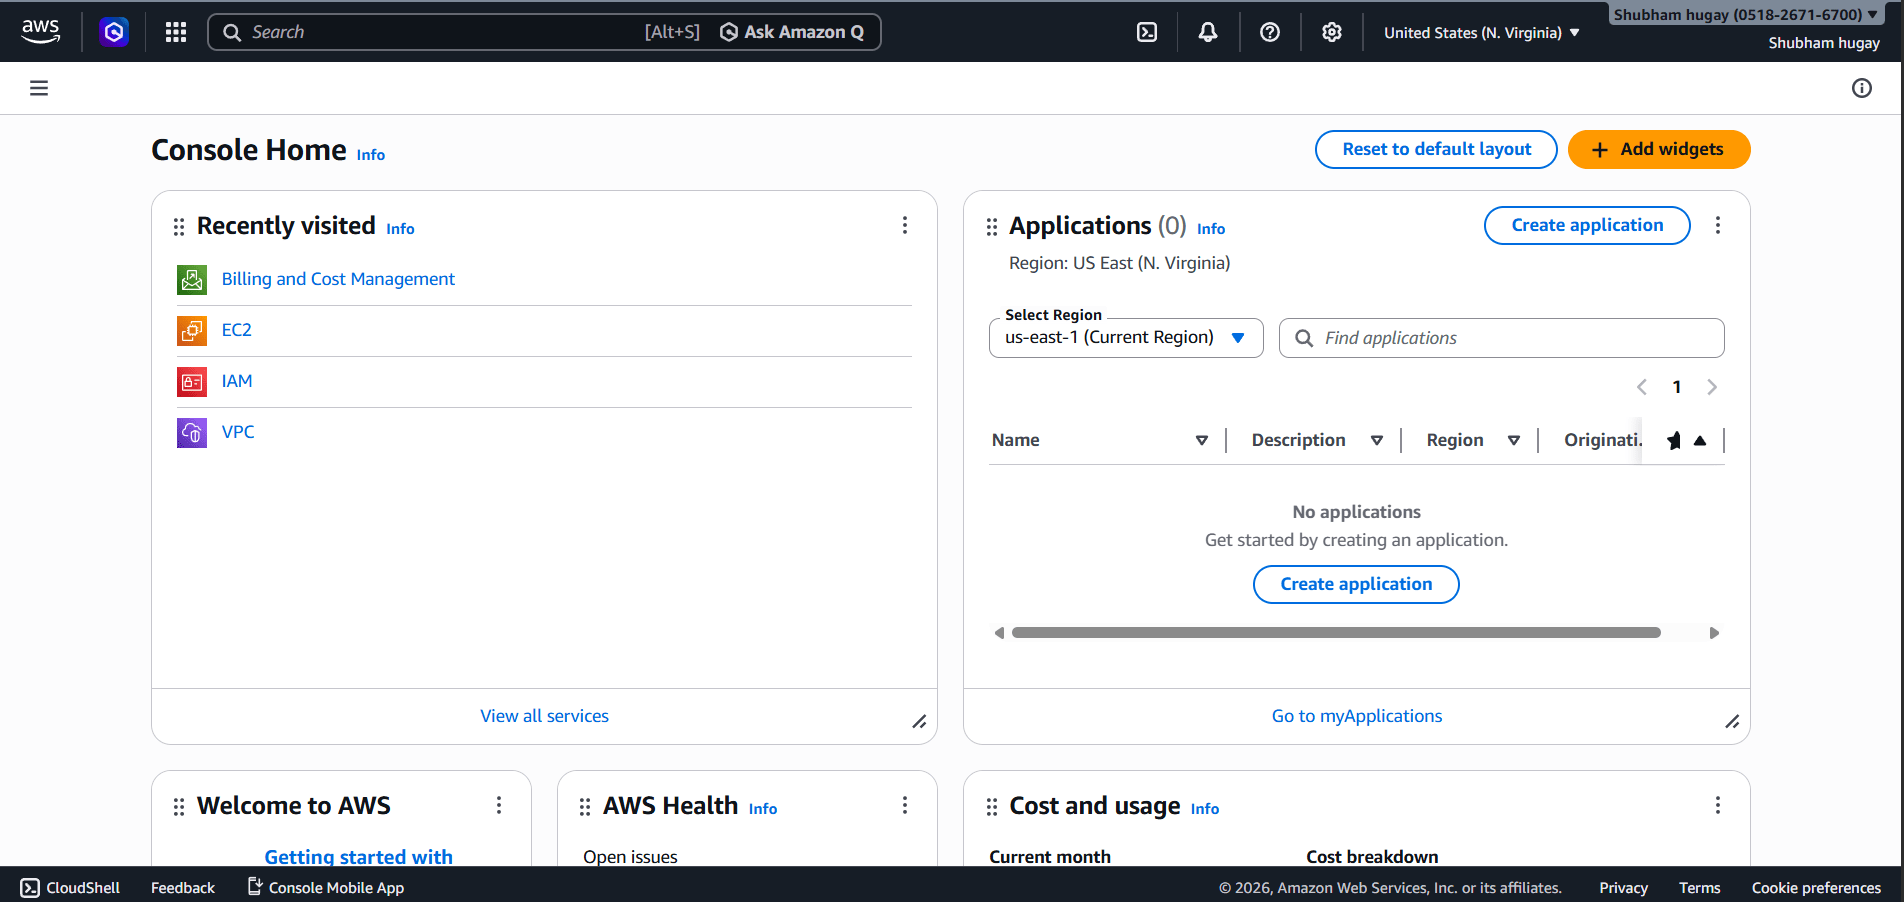This screenshot has height=902, width=1904.
Task: Click the VPC service icon
Action: tap(192, 432)
